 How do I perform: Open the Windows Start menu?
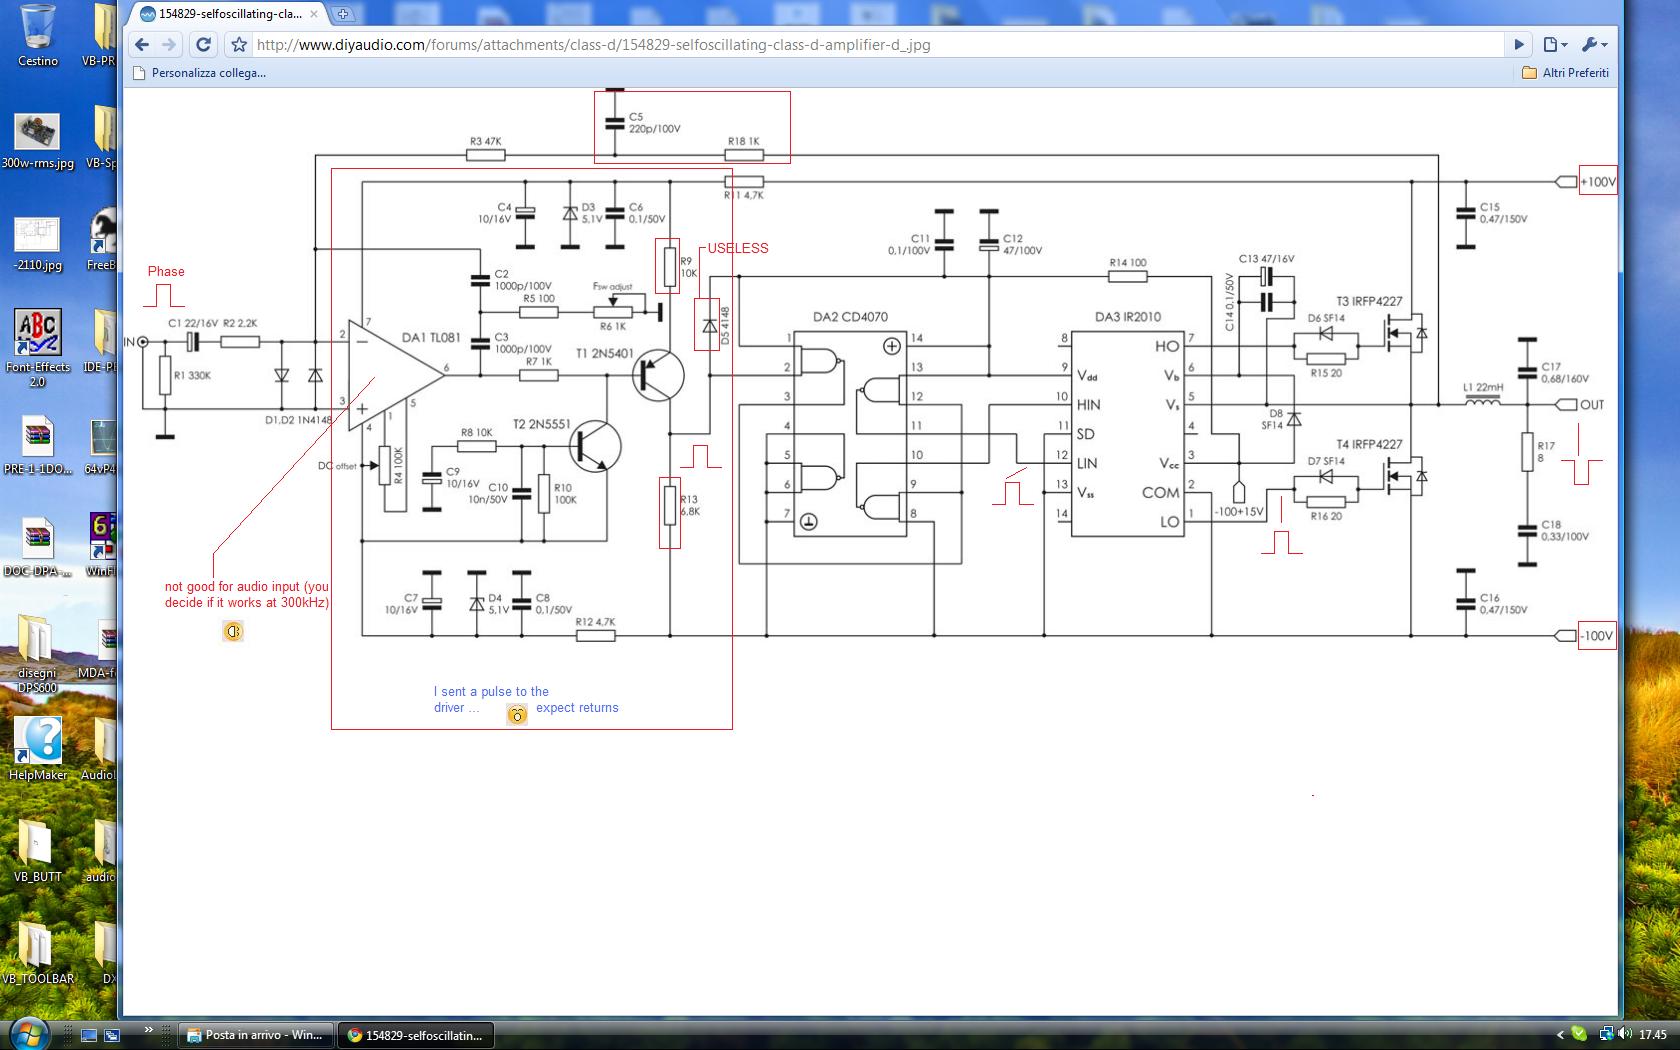[x=27, y=1034]
